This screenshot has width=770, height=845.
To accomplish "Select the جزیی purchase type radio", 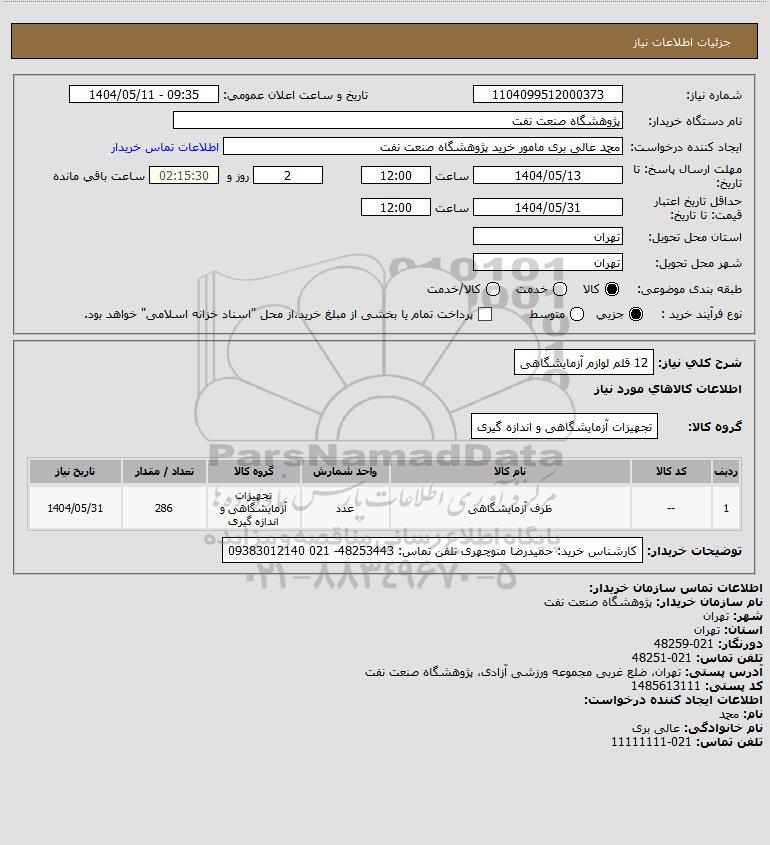I will 636,314.
